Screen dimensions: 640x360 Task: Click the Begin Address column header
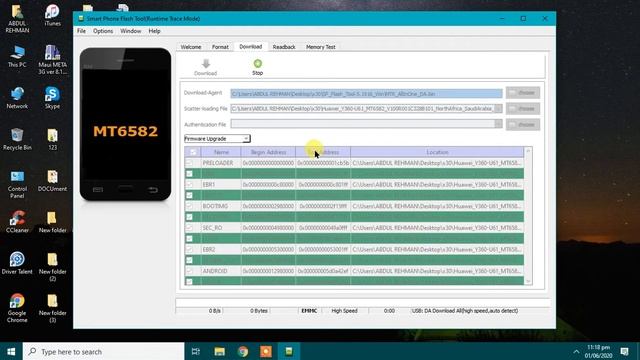(268, 152)
